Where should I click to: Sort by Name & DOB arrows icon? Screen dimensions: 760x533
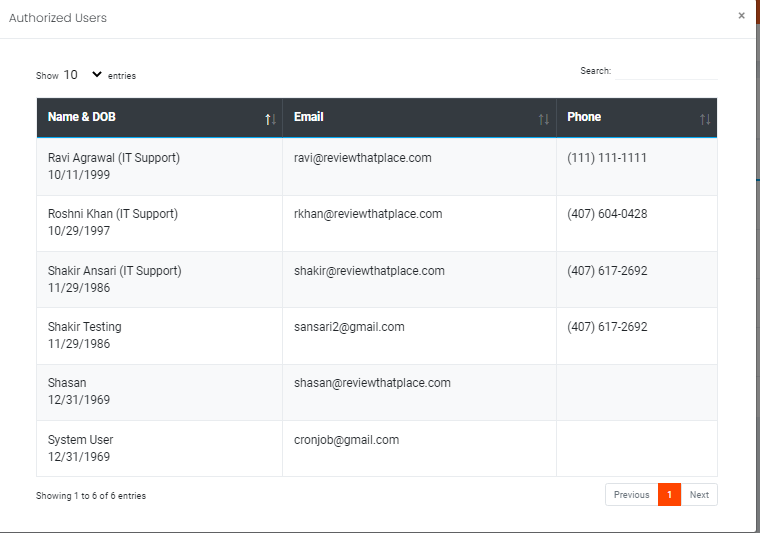(x=270, y=119)
